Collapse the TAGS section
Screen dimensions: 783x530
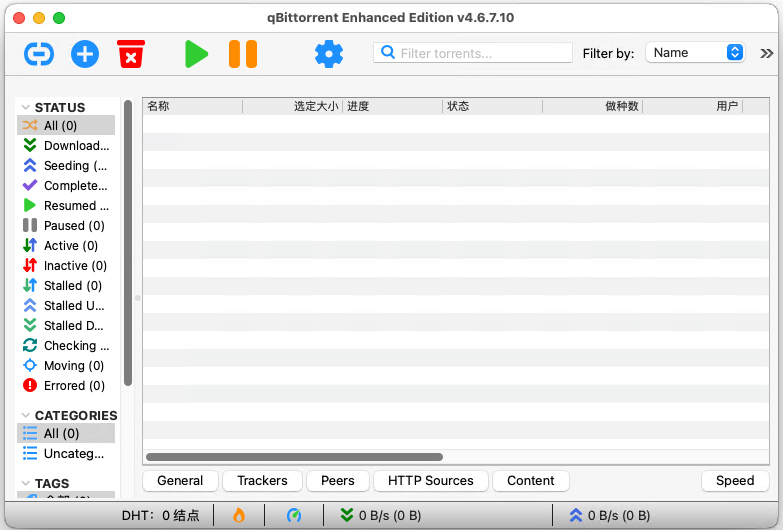pyautogui.click(x=26, y=483)
